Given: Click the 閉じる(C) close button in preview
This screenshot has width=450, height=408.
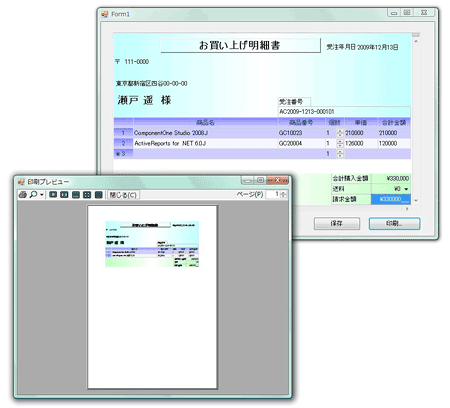Looking at the screenshot, I should coord(123,195).
